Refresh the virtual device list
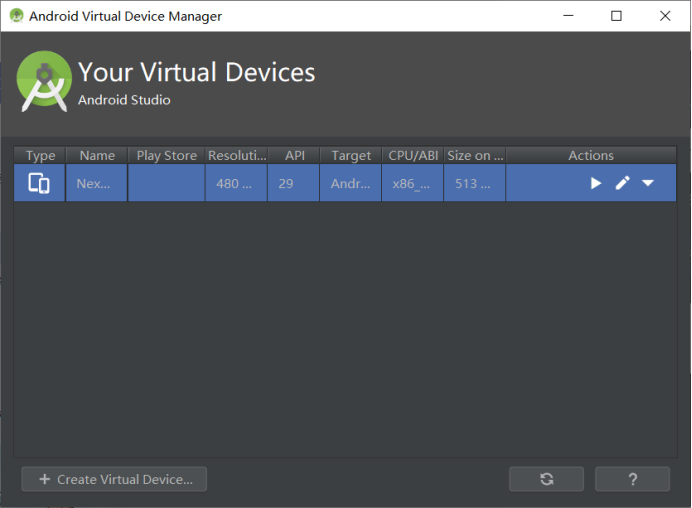This screenshot has height=508, width=692. [546, 479]
